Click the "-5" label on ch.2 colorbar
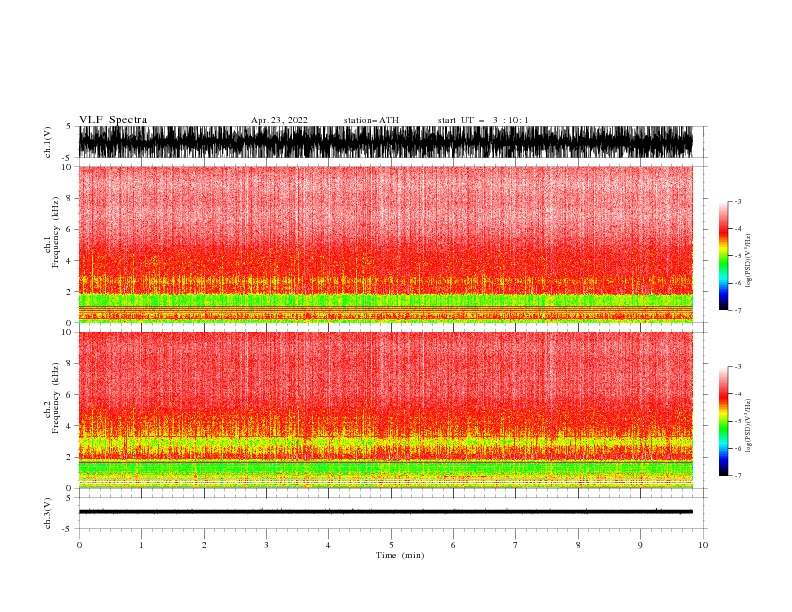The image size is (792, 612). [x=738, y=421]
